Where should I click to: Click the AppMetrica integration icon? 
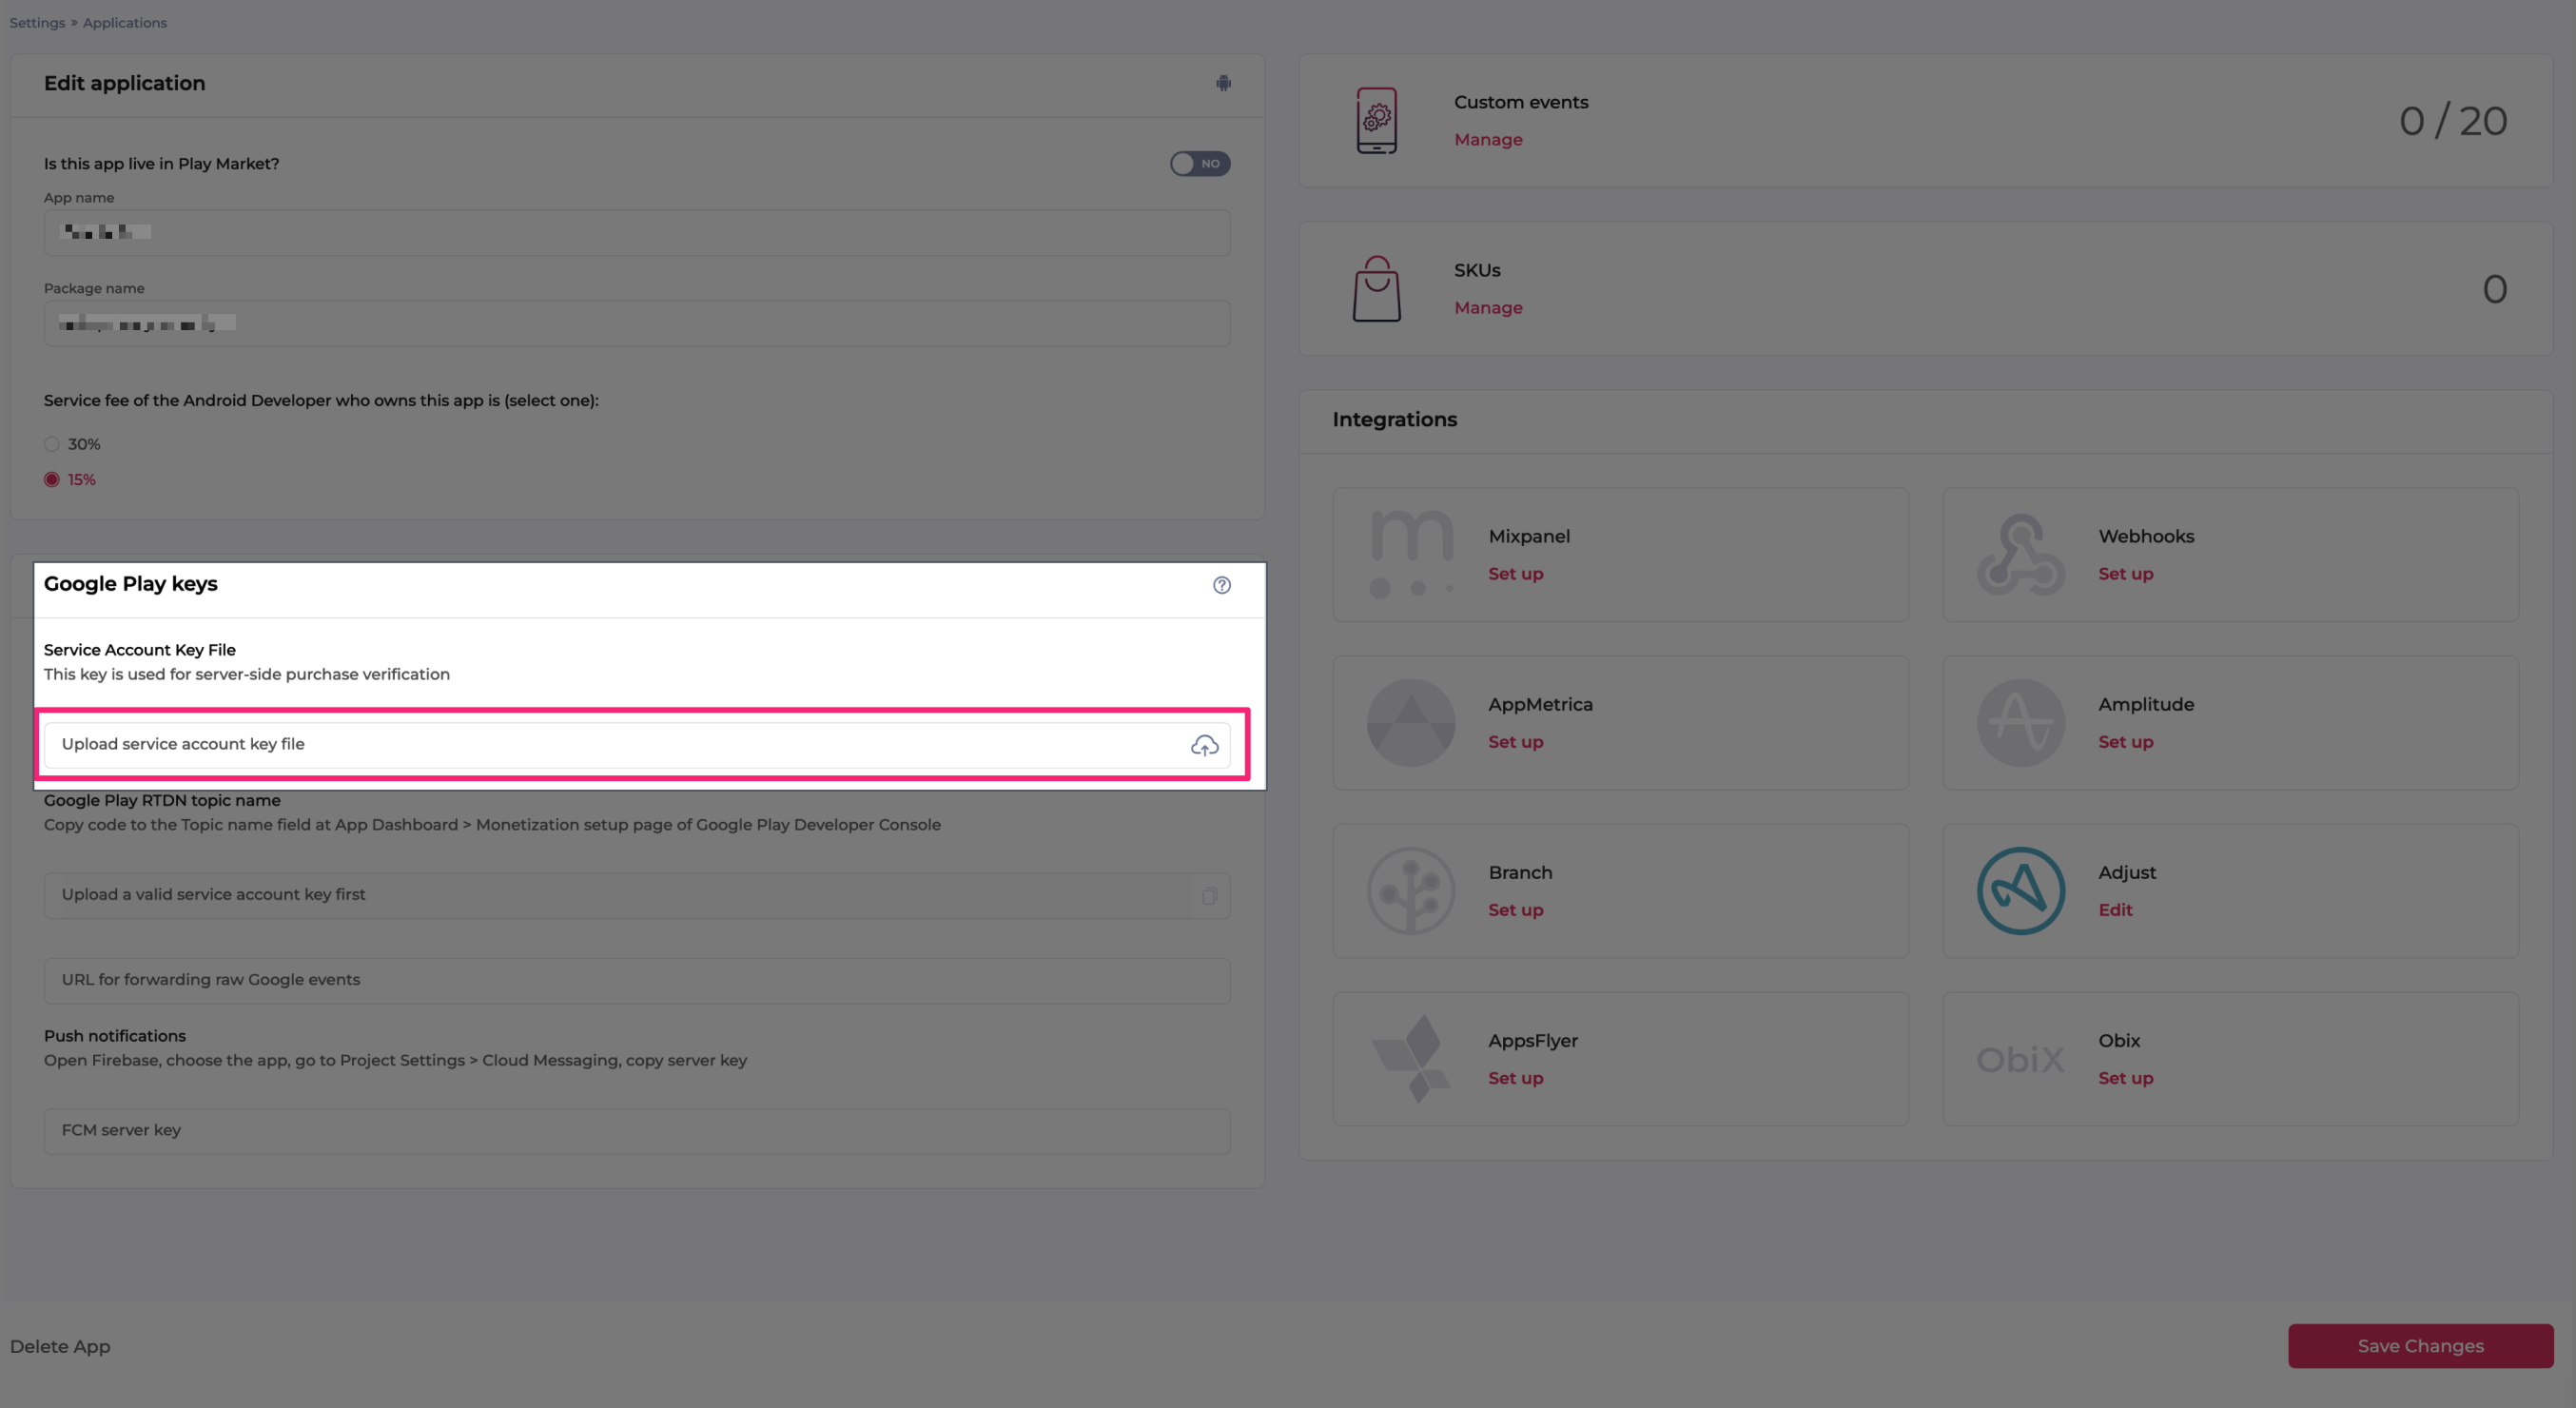pos(1411,721)
